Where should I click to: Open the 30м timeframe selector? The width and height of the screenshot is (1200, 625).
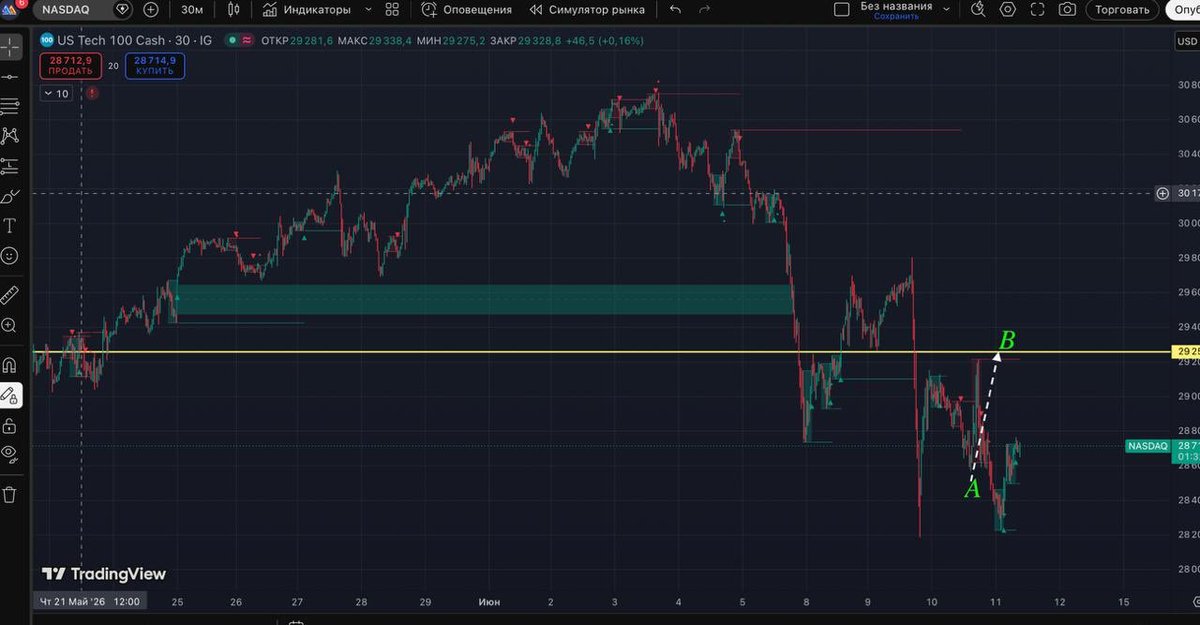[192, 9]
